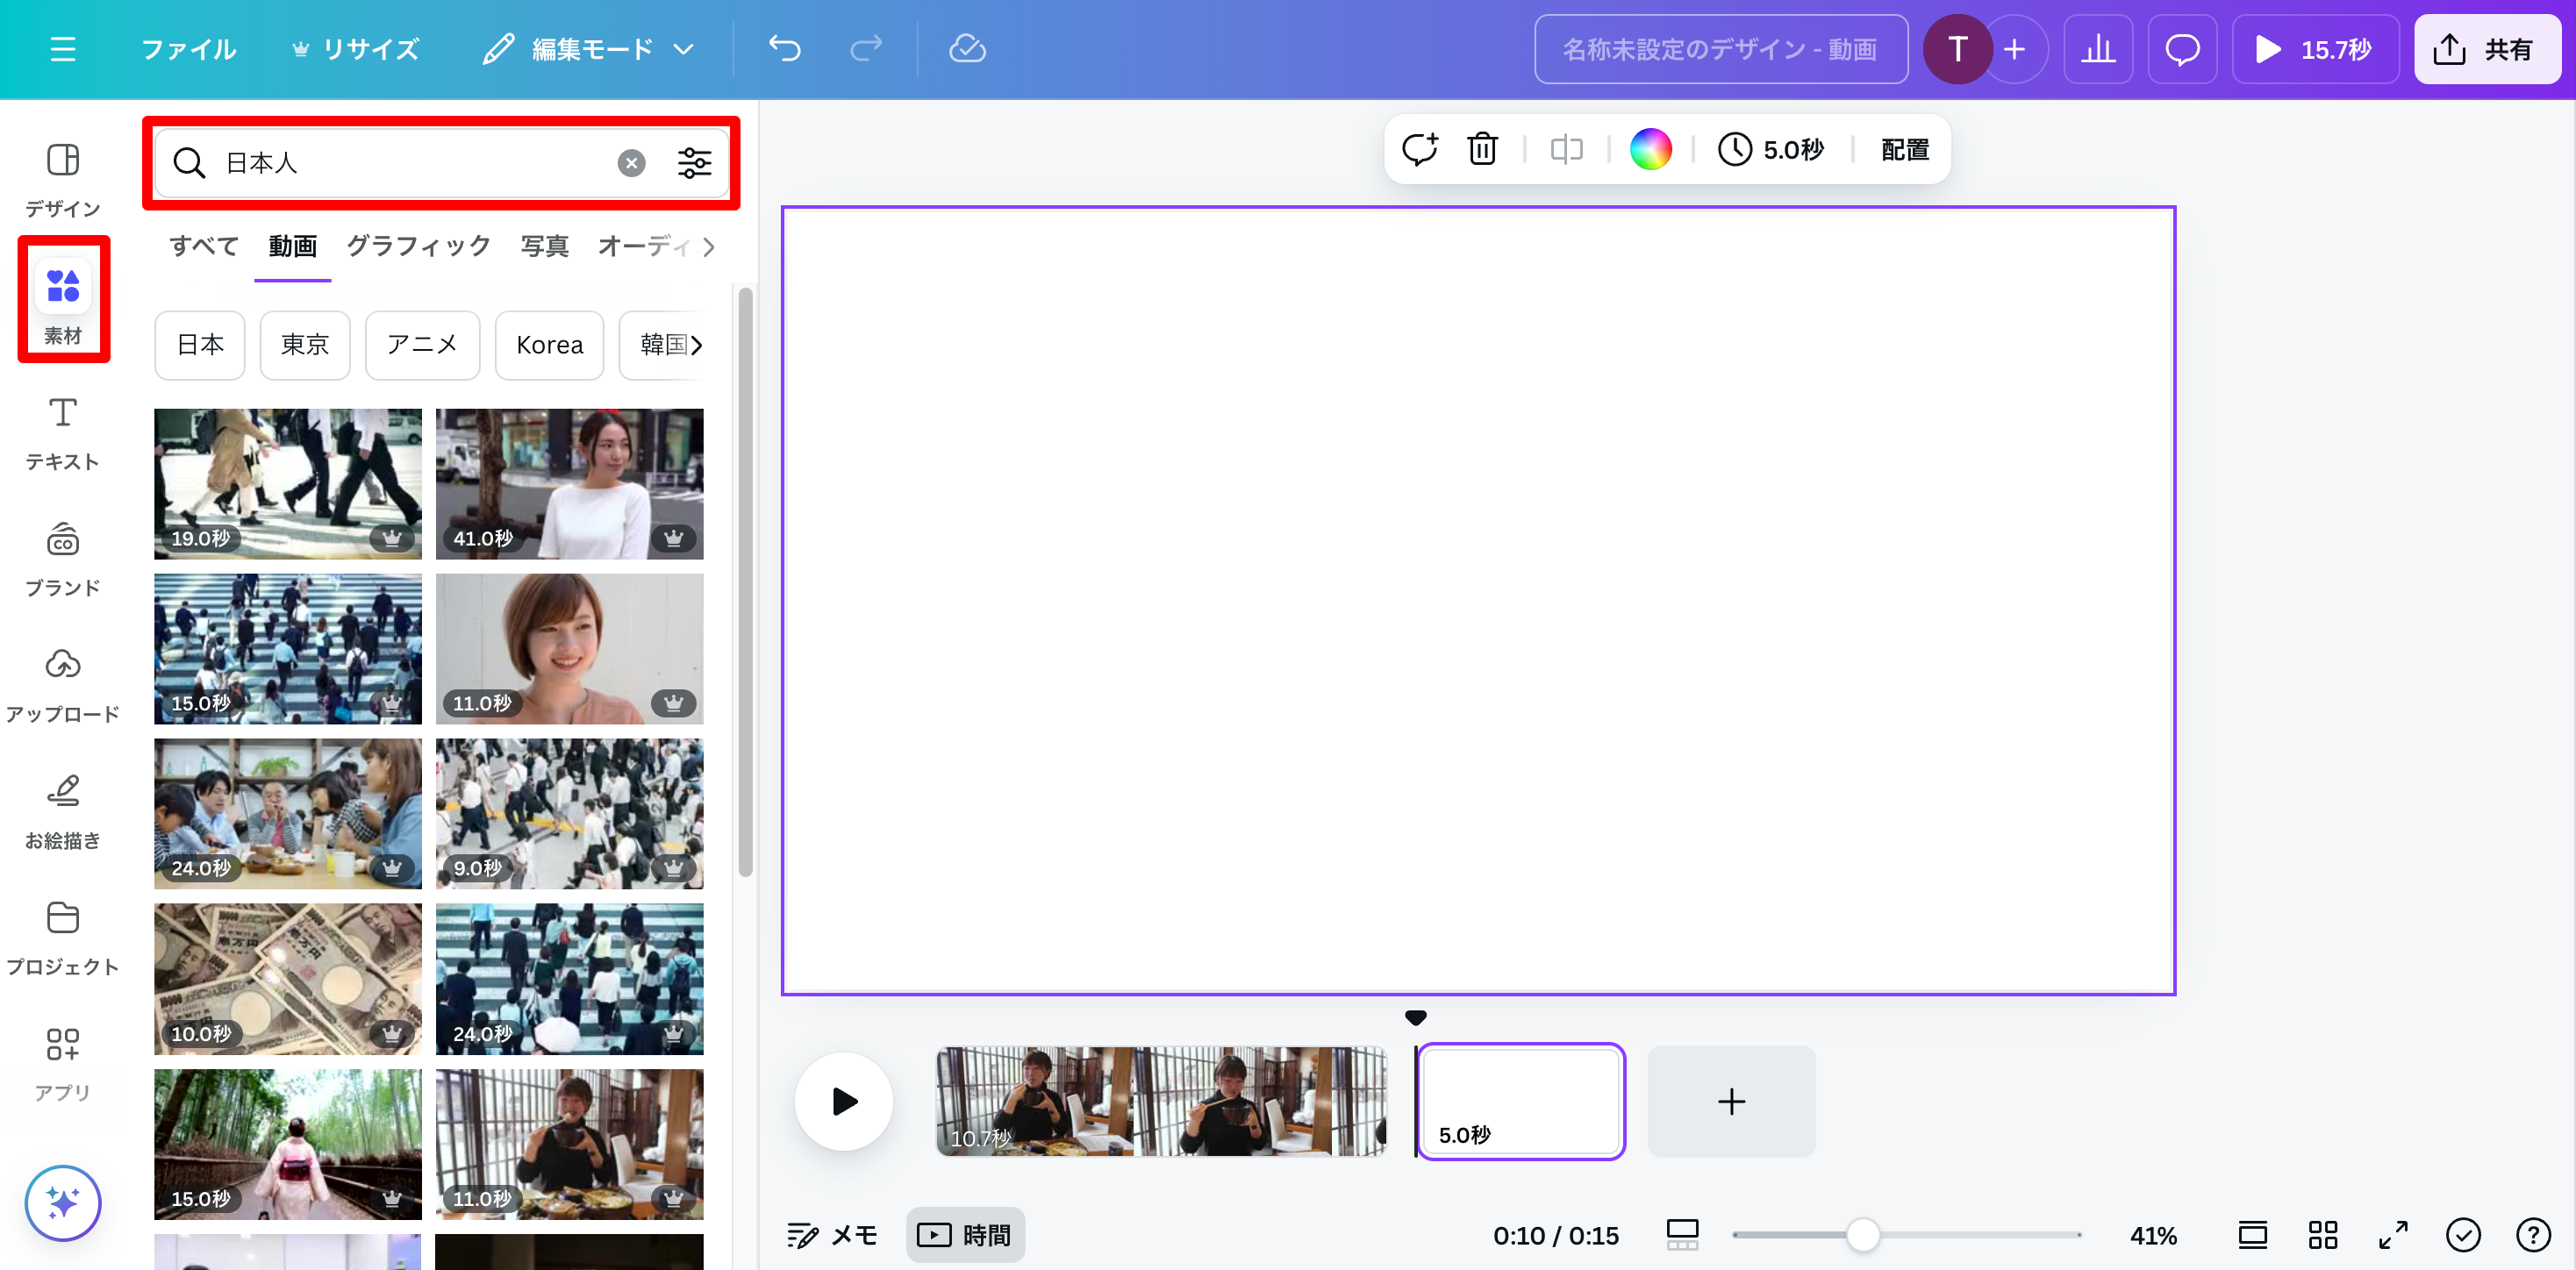Open the デザイン sidebar panel
The height and width of the screenshot is (1270, 2576).
[63, 180]
